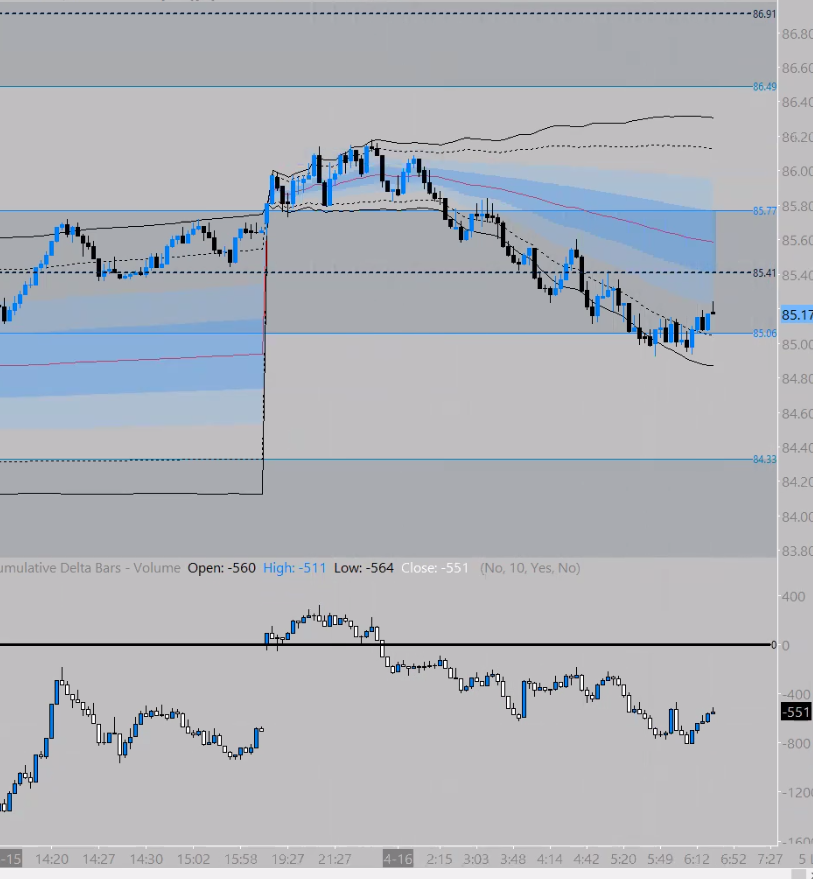Click the 15:02 time axis label
813x879 pixels.
tap(193, 859)
